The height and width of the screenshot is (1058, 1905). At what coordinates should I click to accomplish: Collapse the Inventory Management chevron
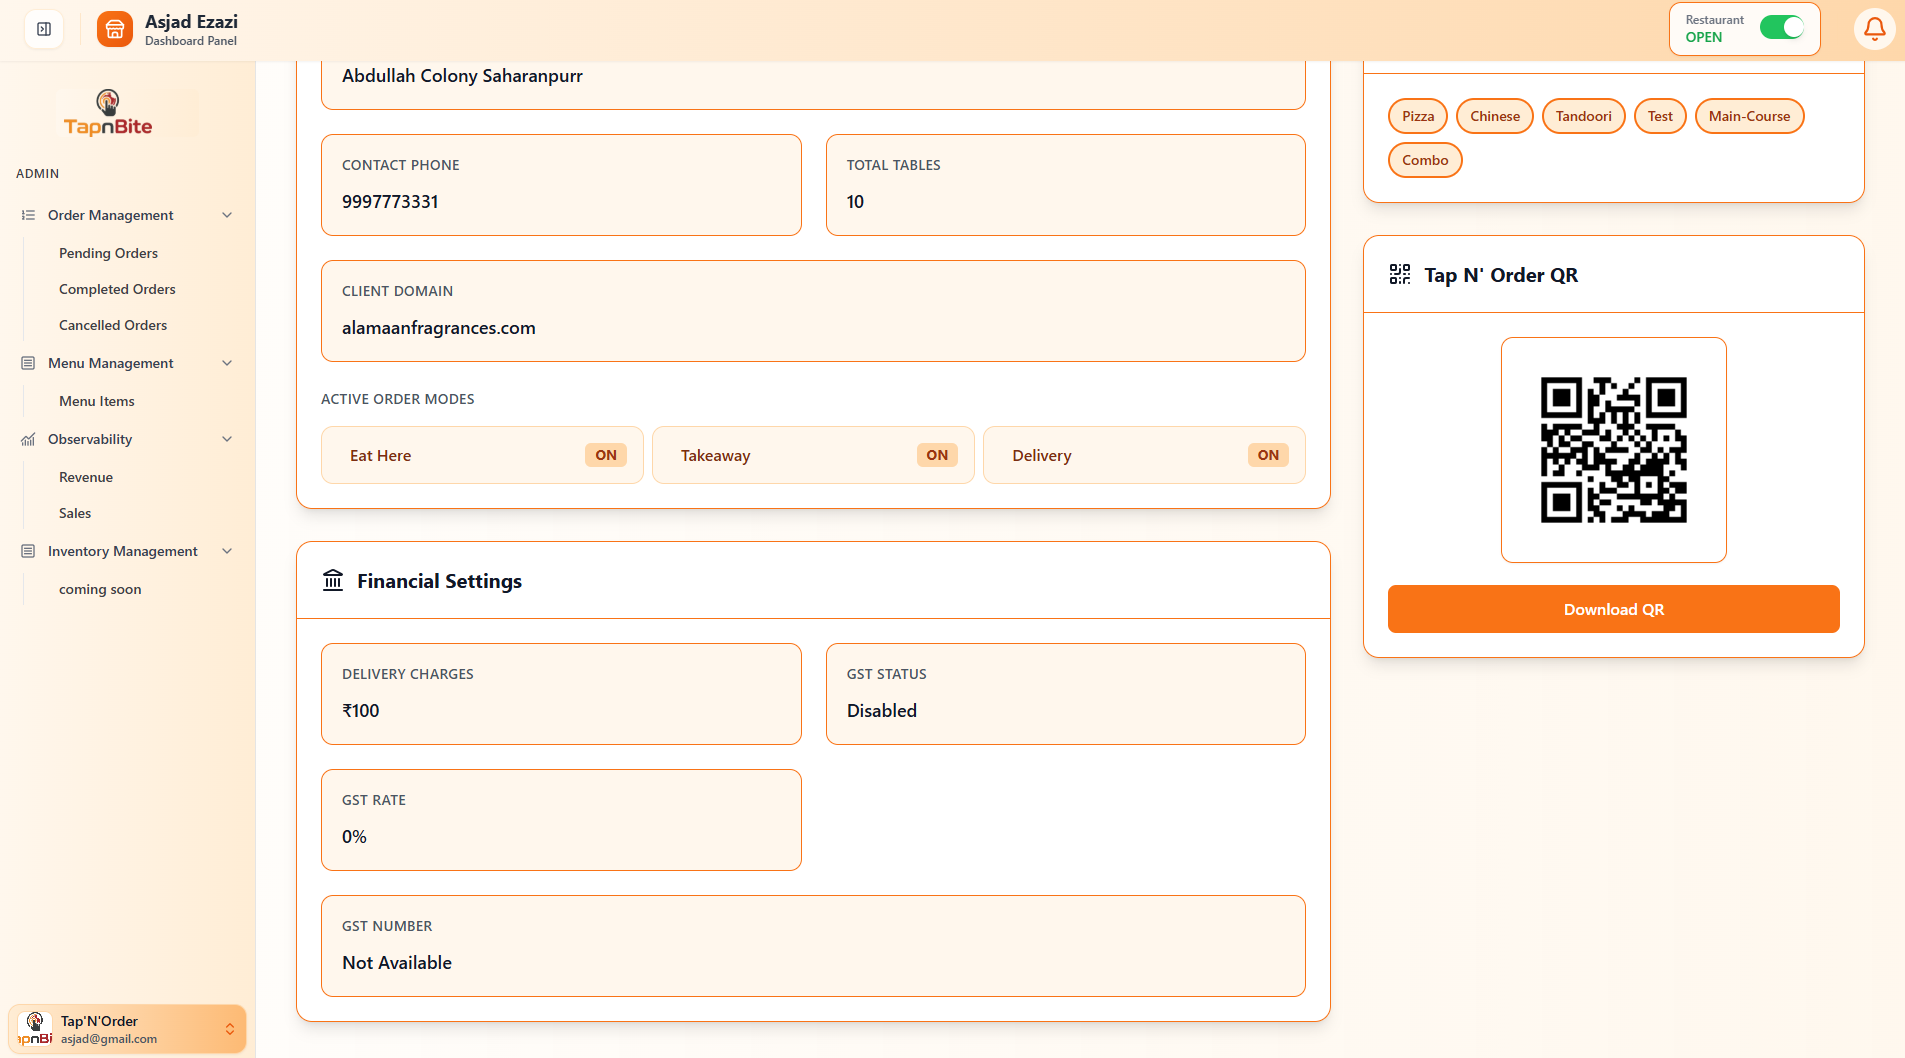point(227,551)
